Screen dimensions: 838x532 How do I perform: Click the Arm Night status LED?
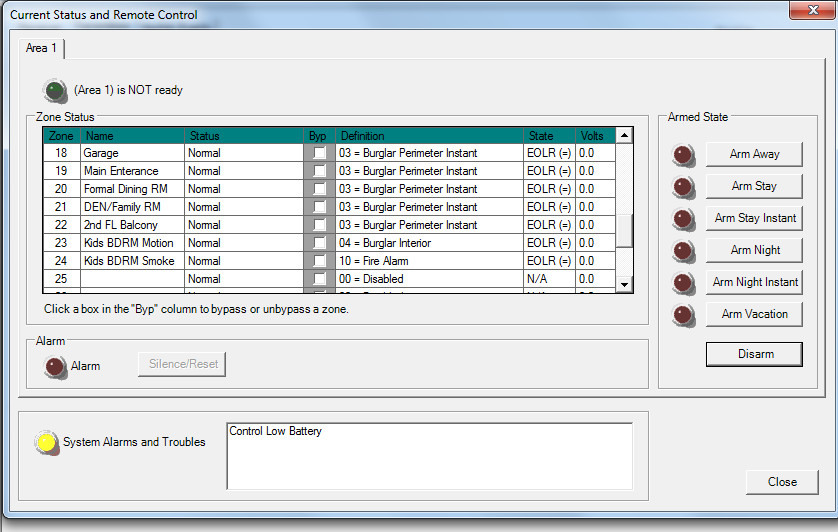[684, 251]
